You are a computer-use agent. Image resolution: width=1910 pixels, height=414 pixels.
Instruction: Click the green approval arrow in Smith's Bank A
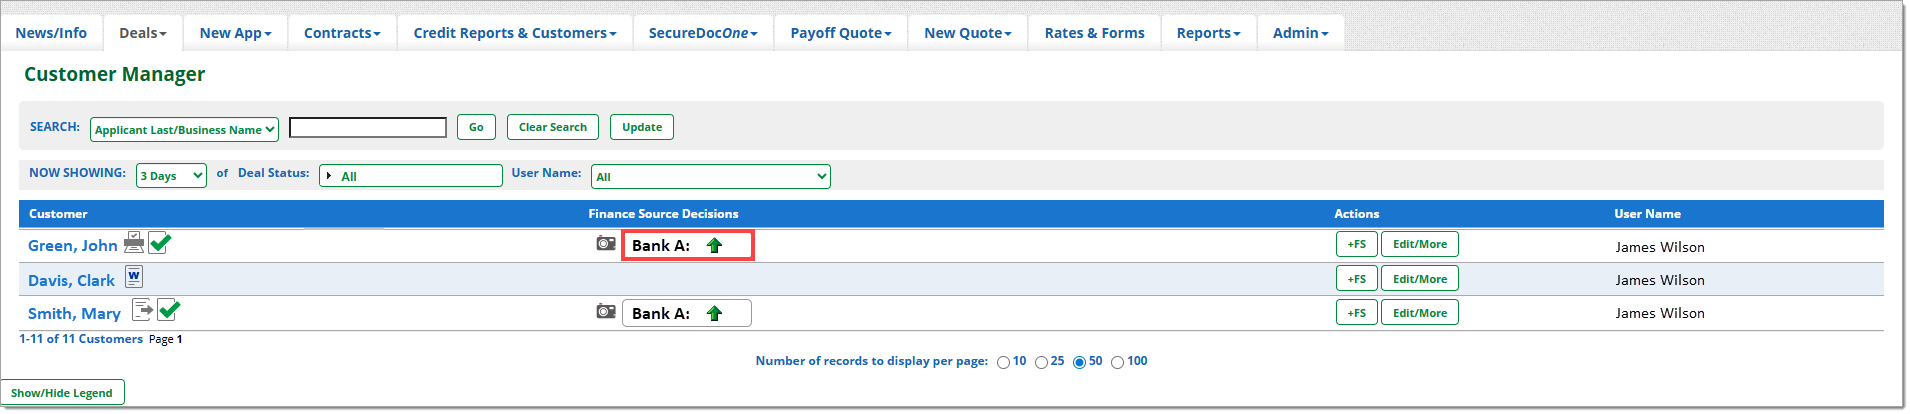[x=714, y=314]
